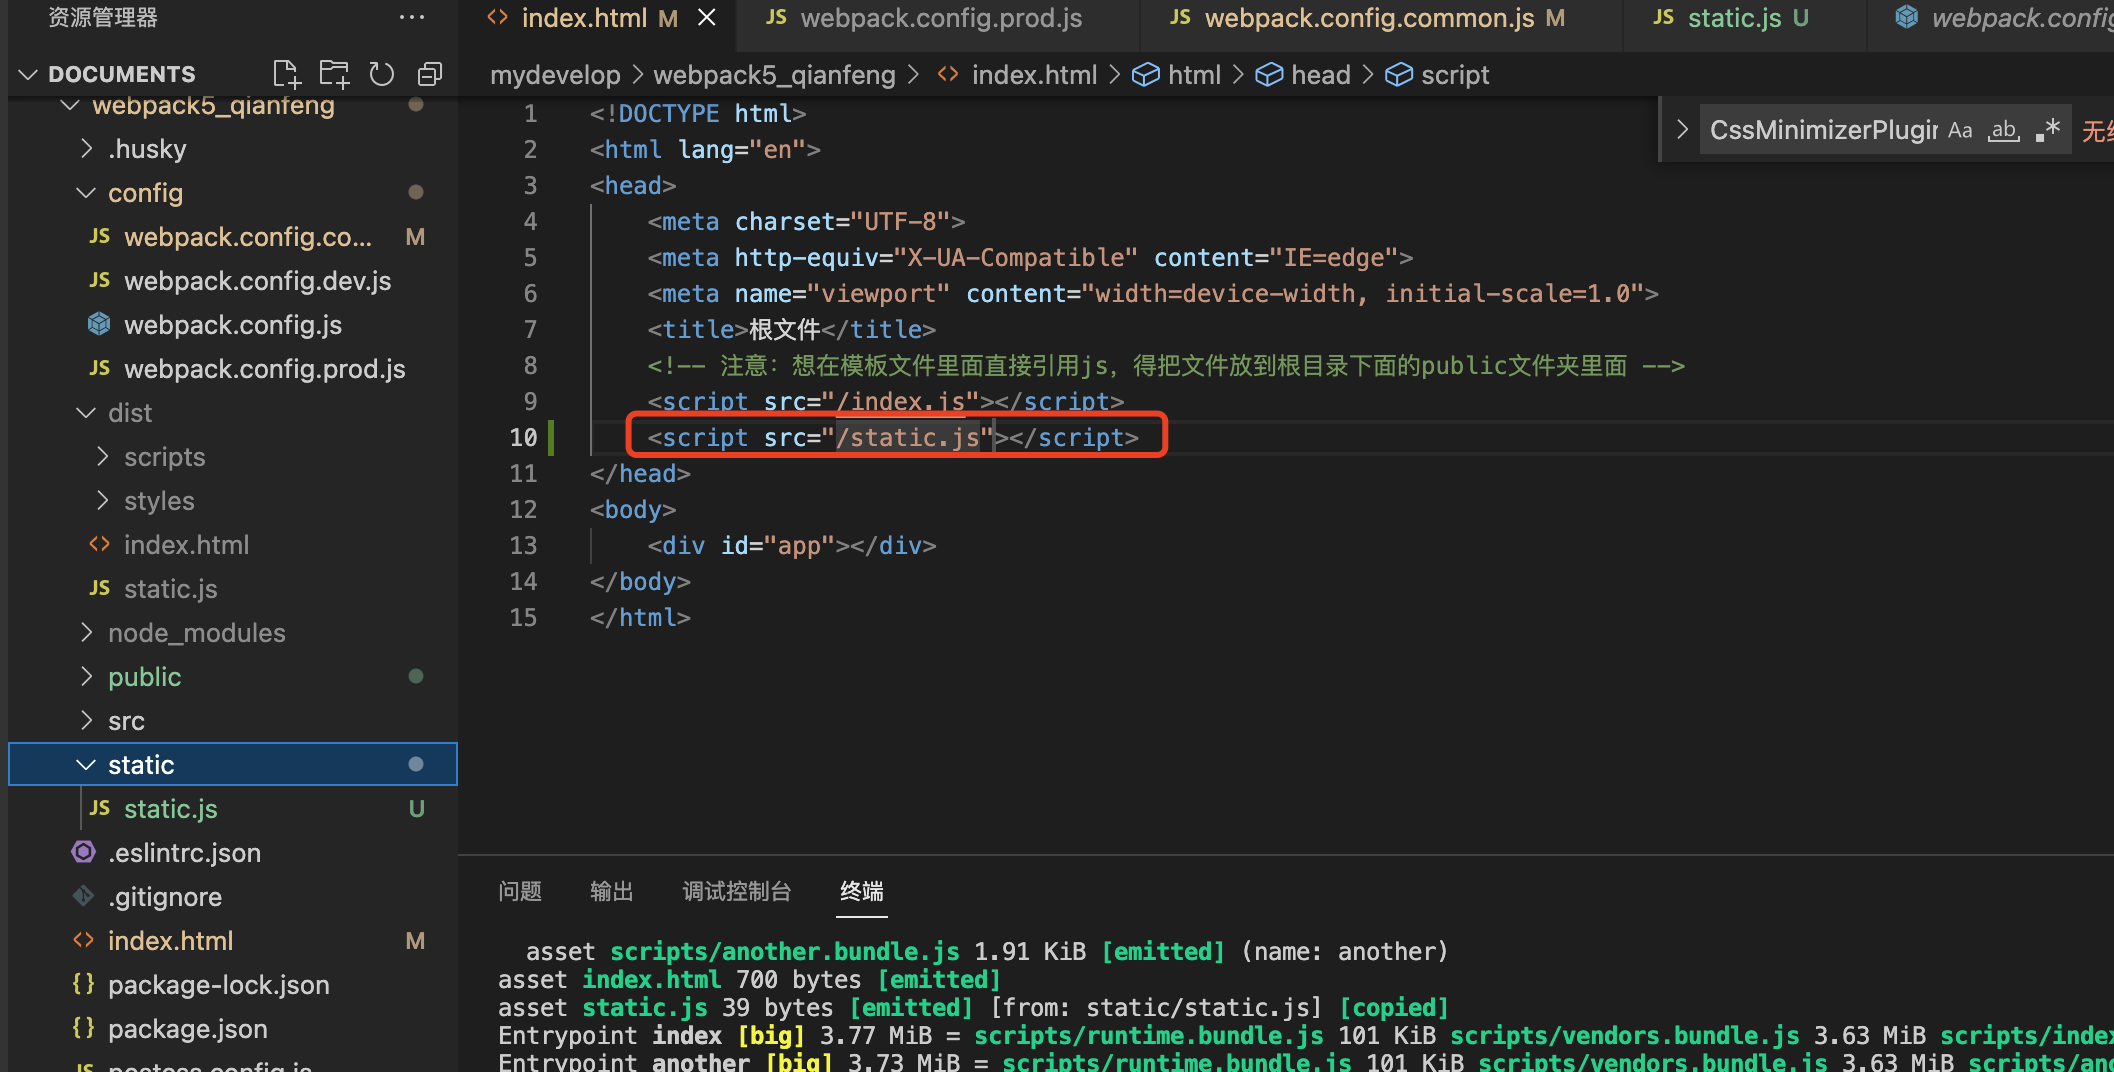Click the 资源管理器 explorer title
The height and width of the screenshot is (1072, 2114).
pos(103,18)
